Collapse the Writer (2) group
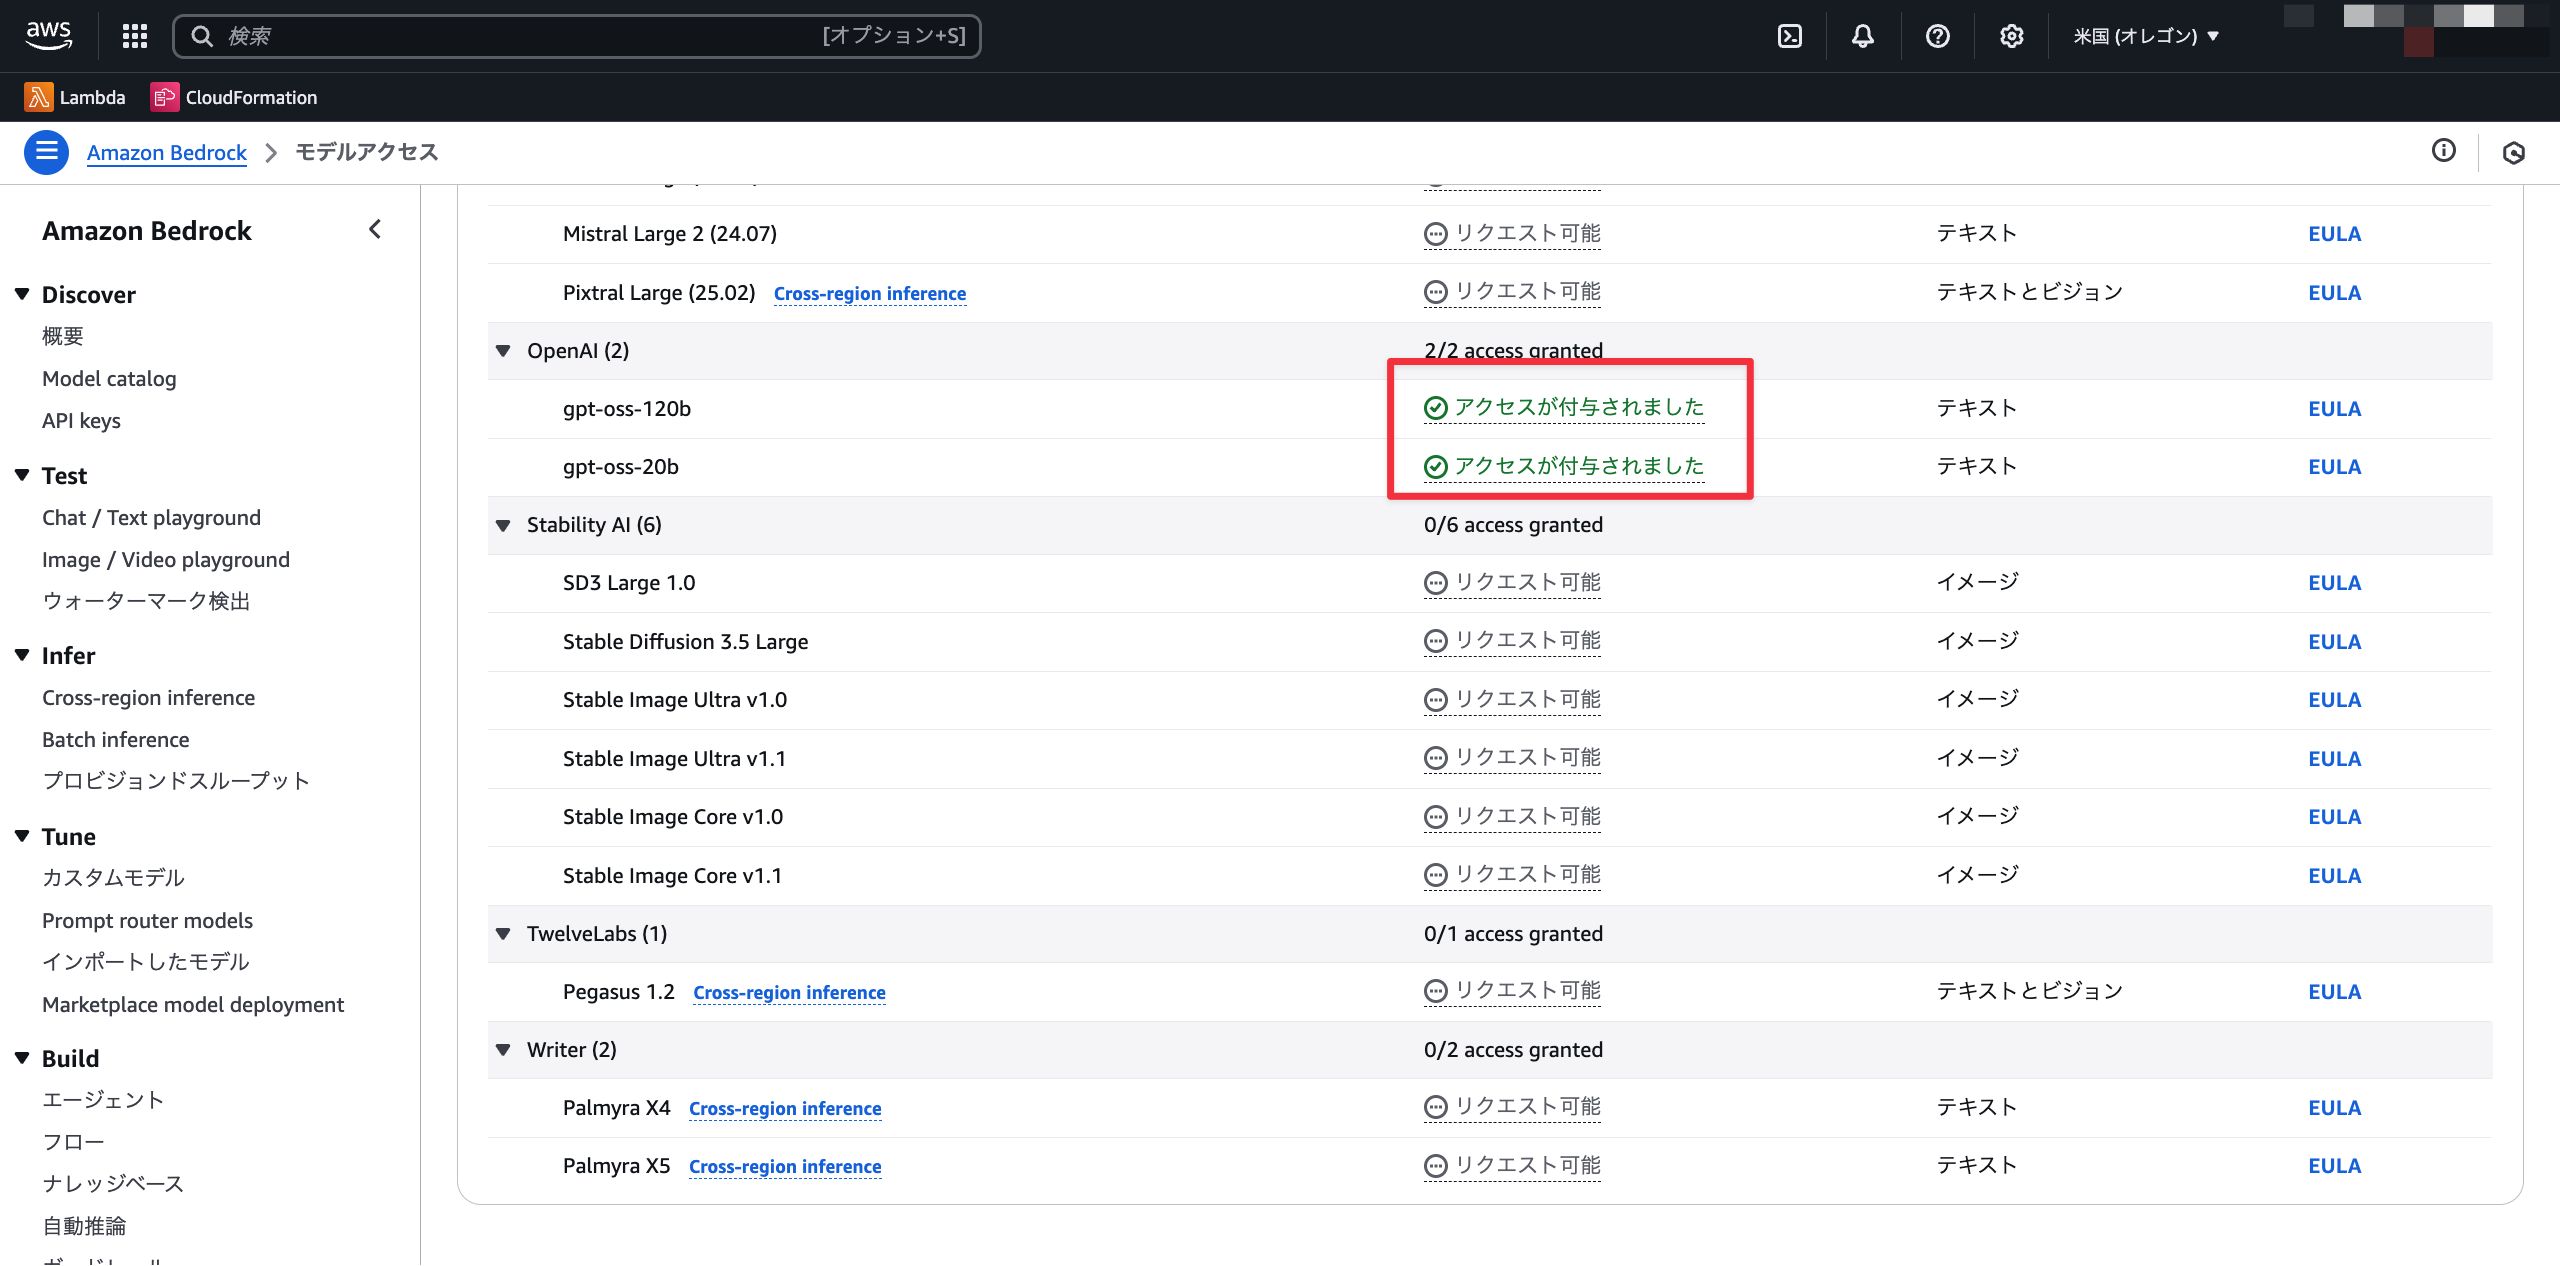The width and height of the screenshot is (2560, 1266). [503, 1050]
